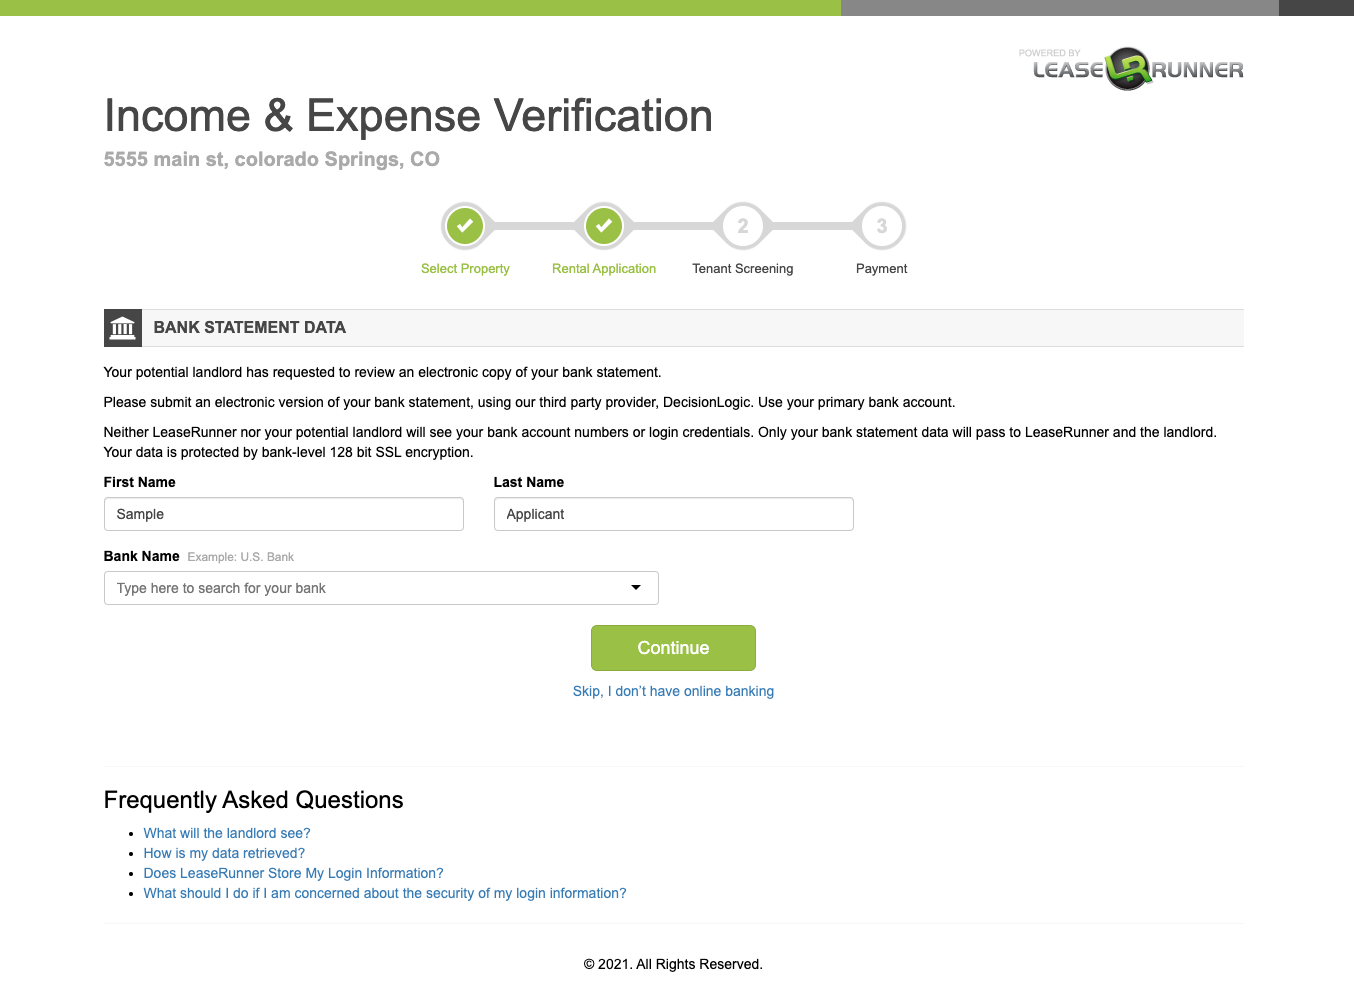
Task: Open FAQ: What will the landlord see?
Action: (227, 833)
